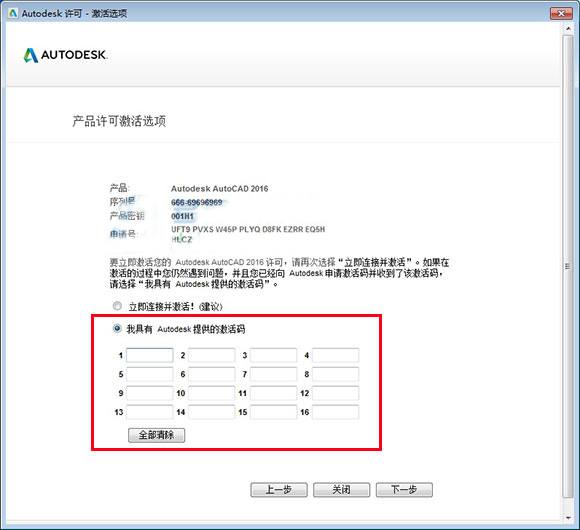The image size is (580, 530).
Task: Click activation code field 13
Action: (x=149, y=412)
